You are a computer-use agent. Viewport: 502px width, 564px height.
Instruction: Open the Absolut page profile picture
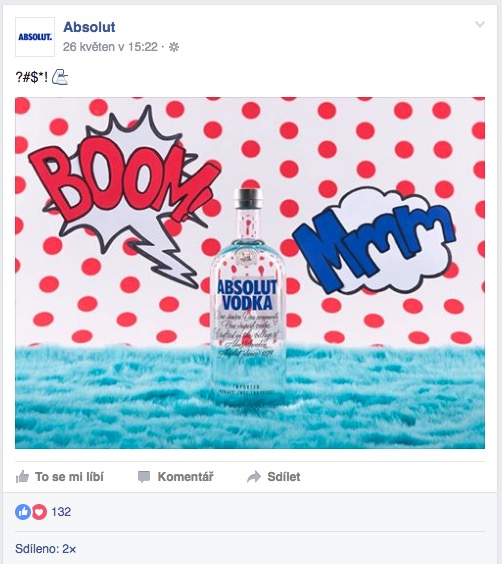point(35,37)
